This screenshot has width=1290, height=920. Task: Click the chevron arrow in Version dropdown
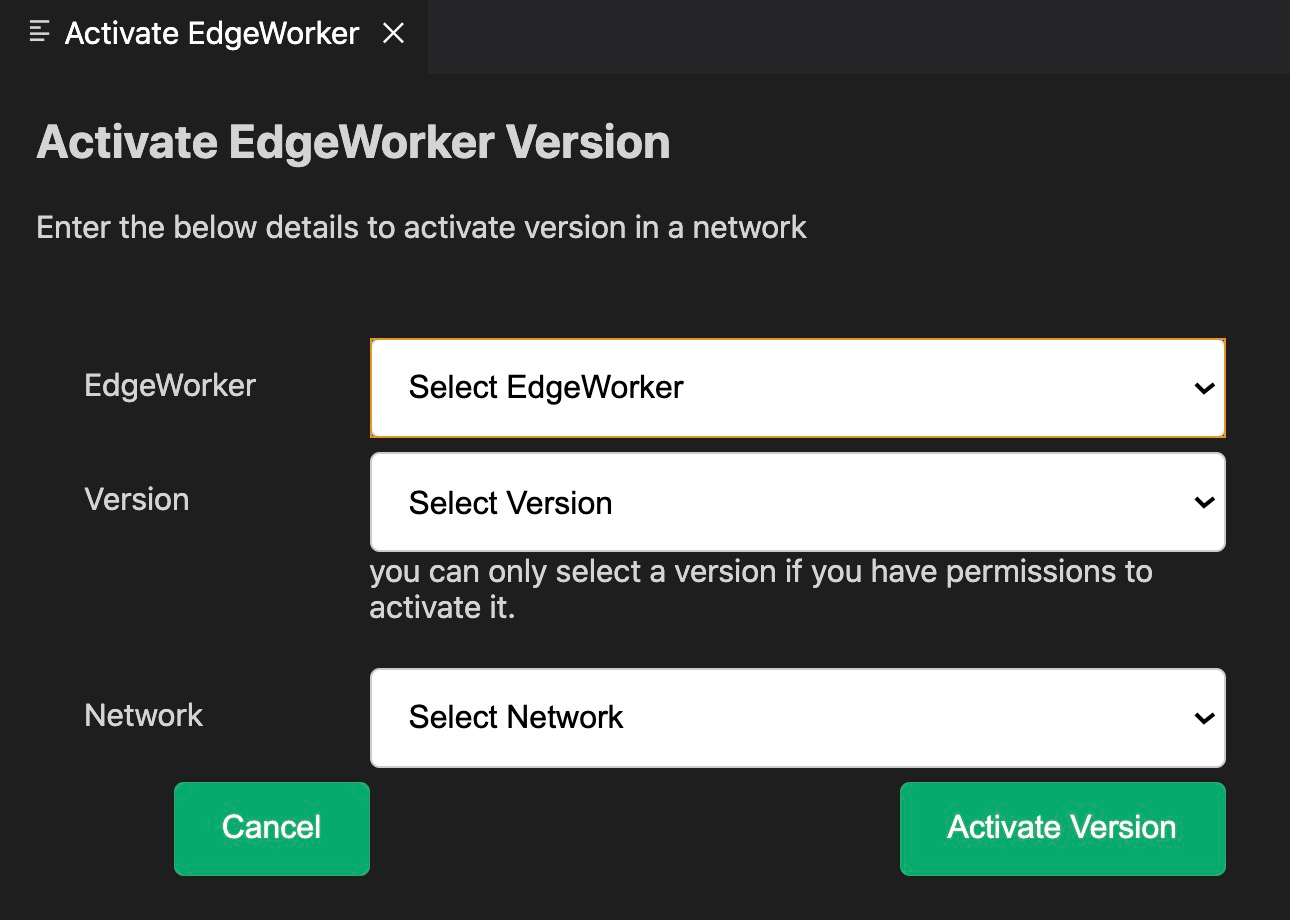coord(1204,502)
